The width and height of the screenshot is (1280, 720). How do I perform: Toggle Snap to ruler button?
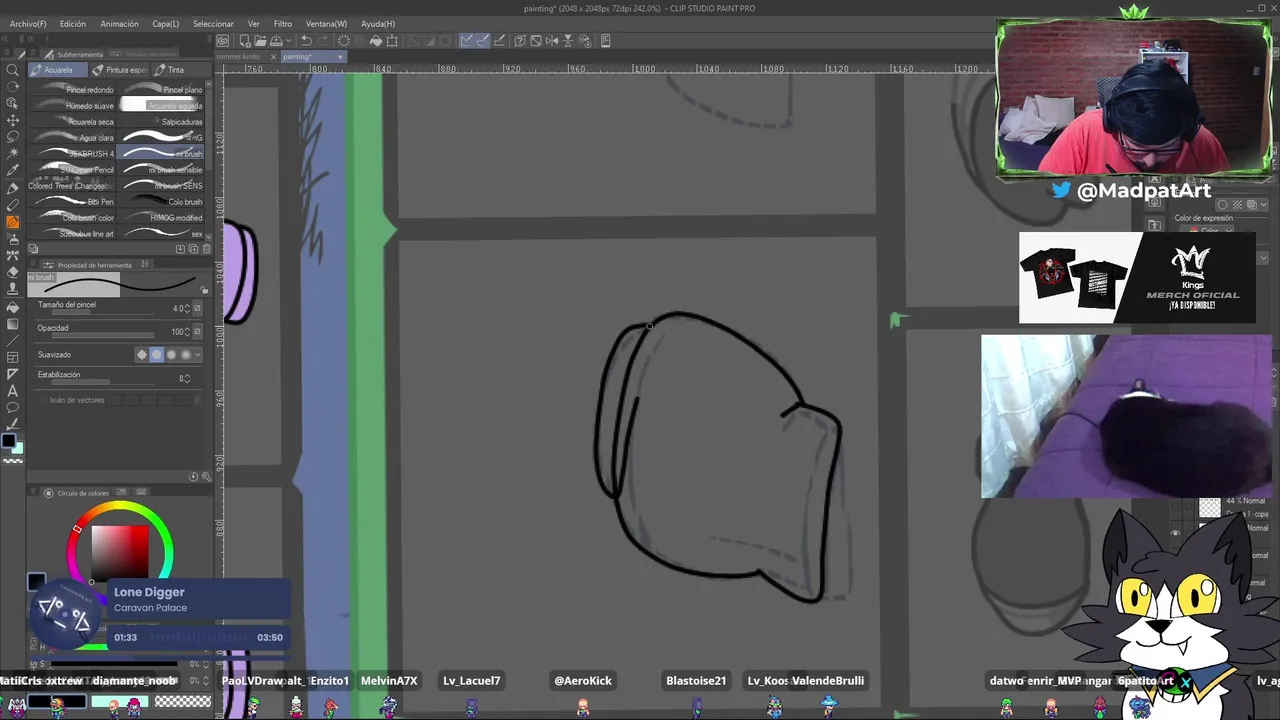pos(467,41)
